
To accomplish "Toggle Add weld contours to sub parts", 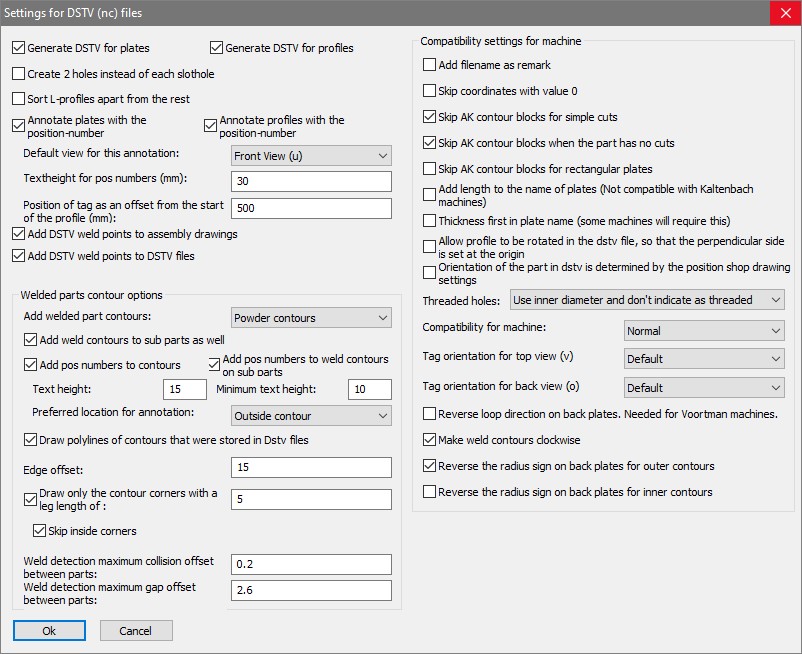I will [31, 340].
